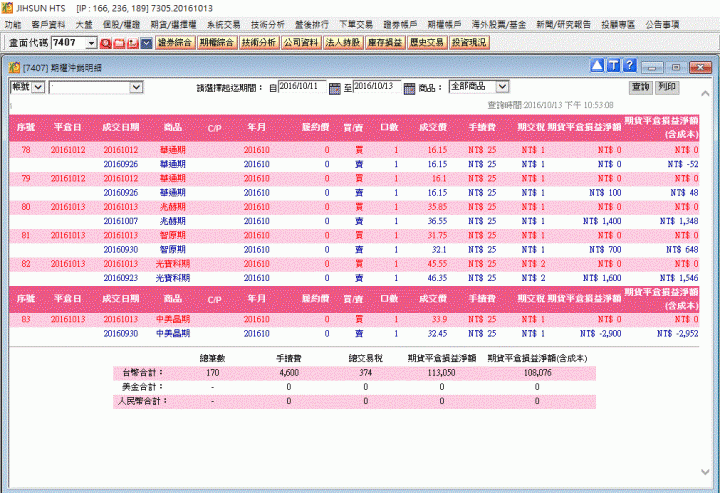Open the 公告事項 menu
This screenshot has width=720, height=493.
[x=662, y=25]
